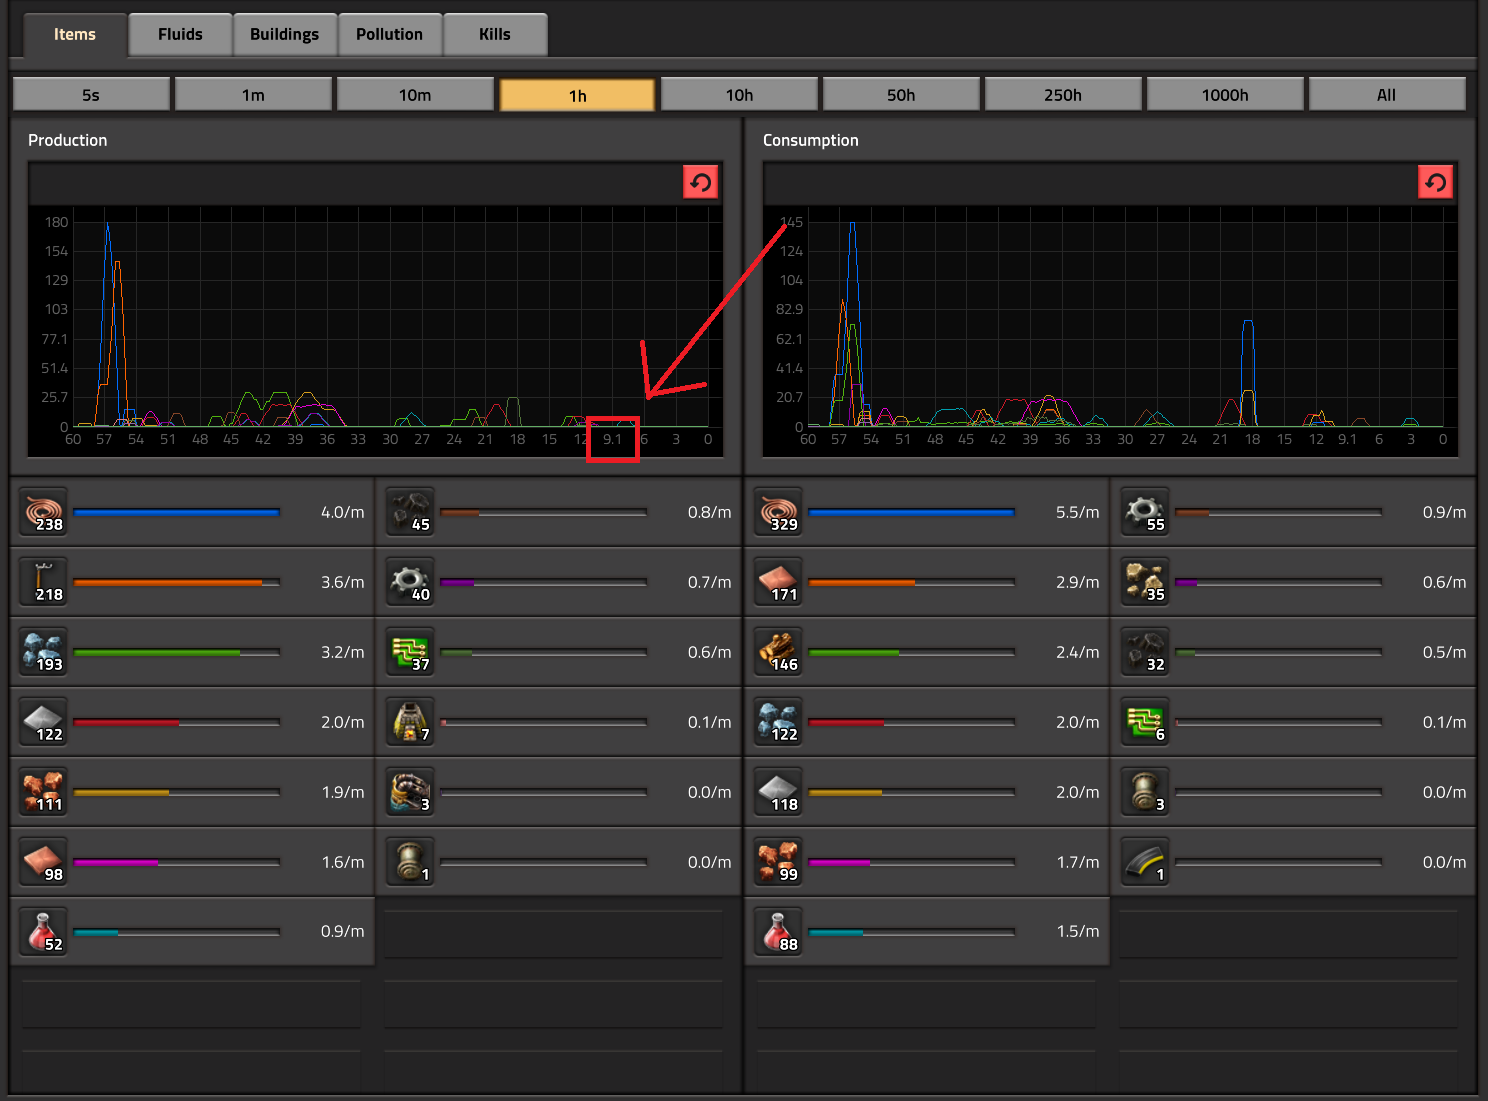Click the Production panel heading

click(67, 140)
